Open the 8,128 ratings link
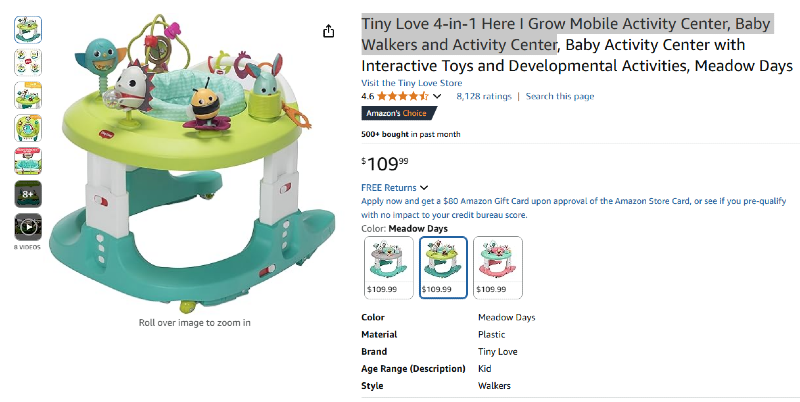The image size is (800, 402). (x=483, y=97)
